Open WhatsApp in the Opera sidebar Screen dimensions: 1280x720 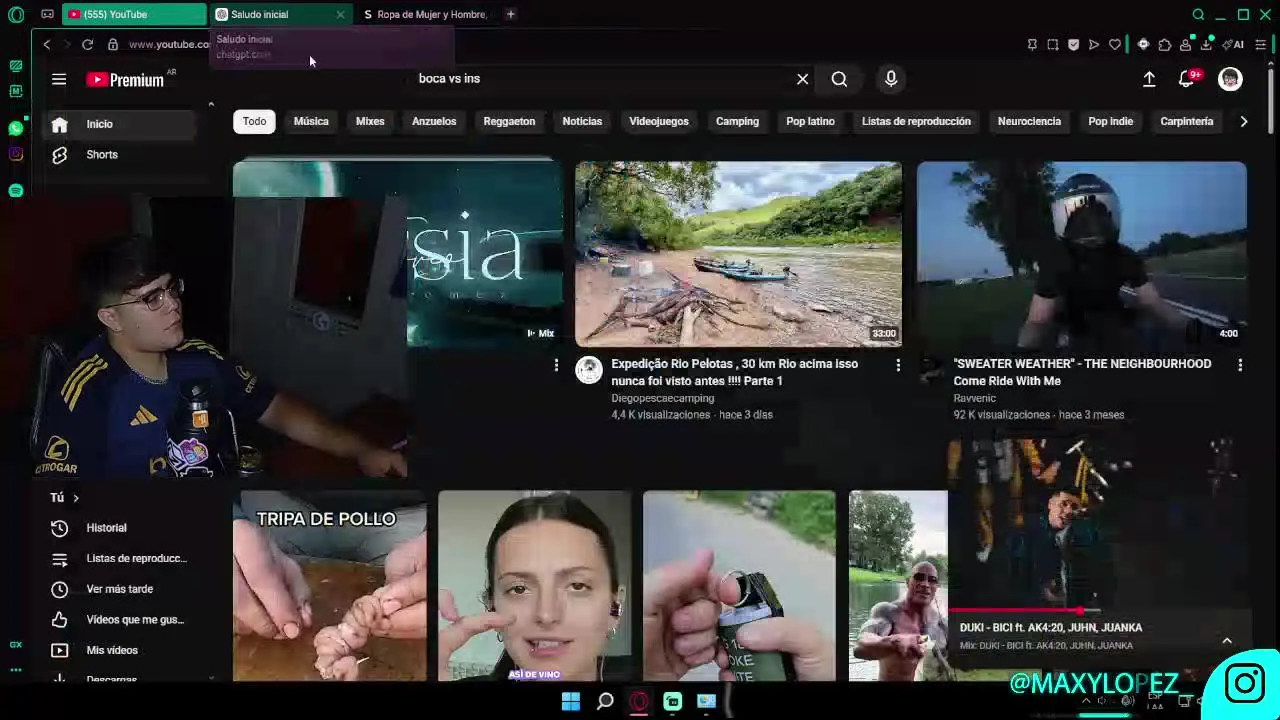coord(16,128)
